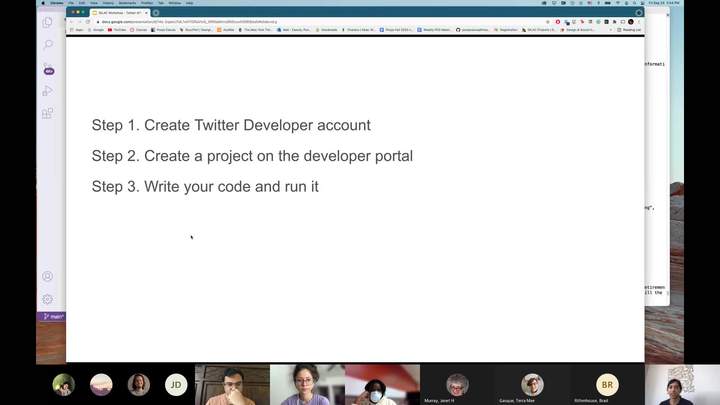Open the Reading List button
The image size is (720, 405).
629,30
